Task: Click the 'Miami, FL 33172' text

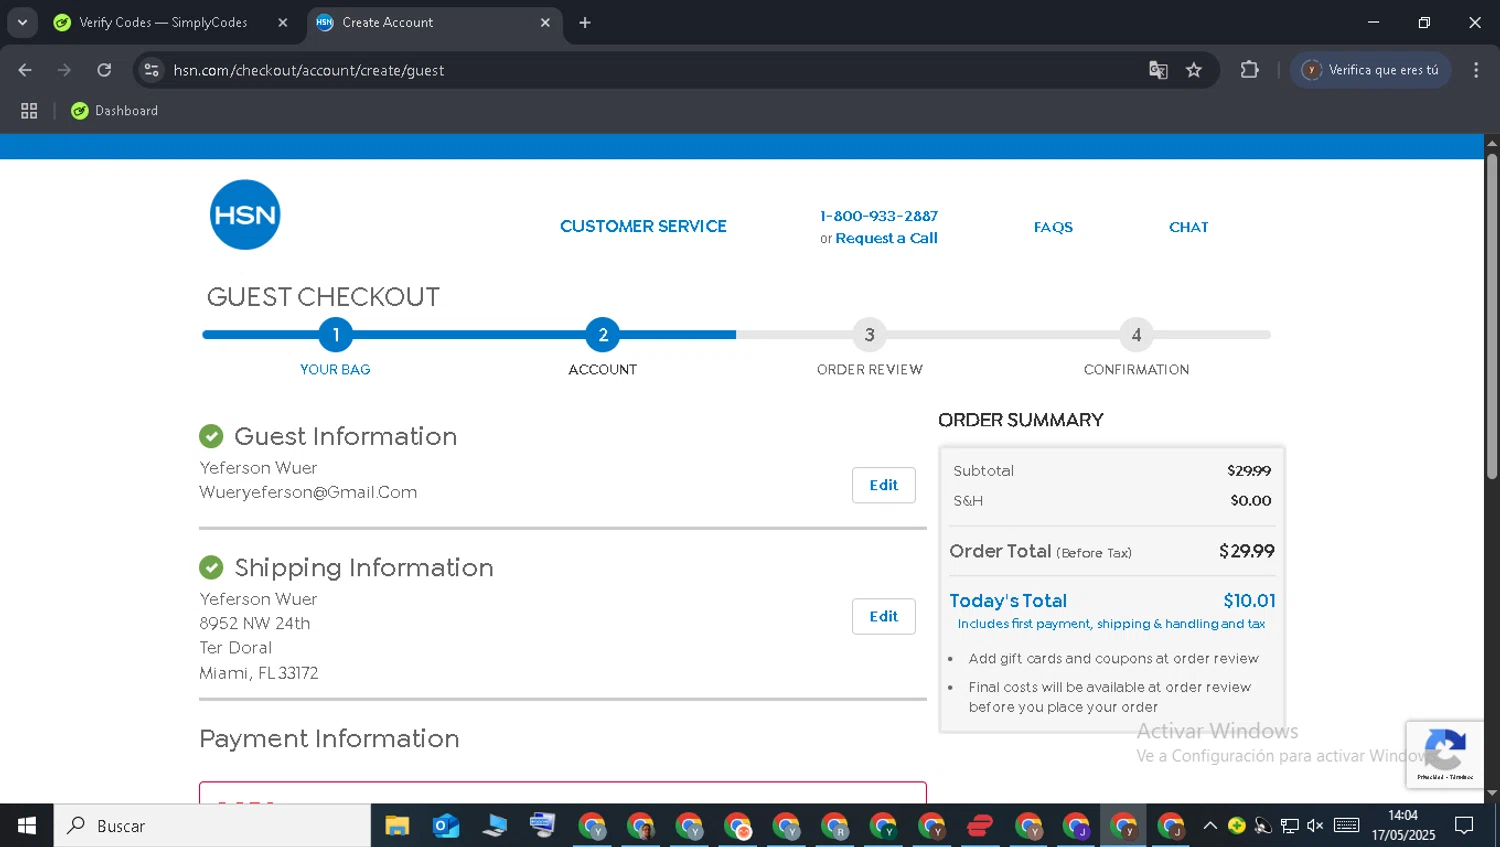Action: pos(259,673)
